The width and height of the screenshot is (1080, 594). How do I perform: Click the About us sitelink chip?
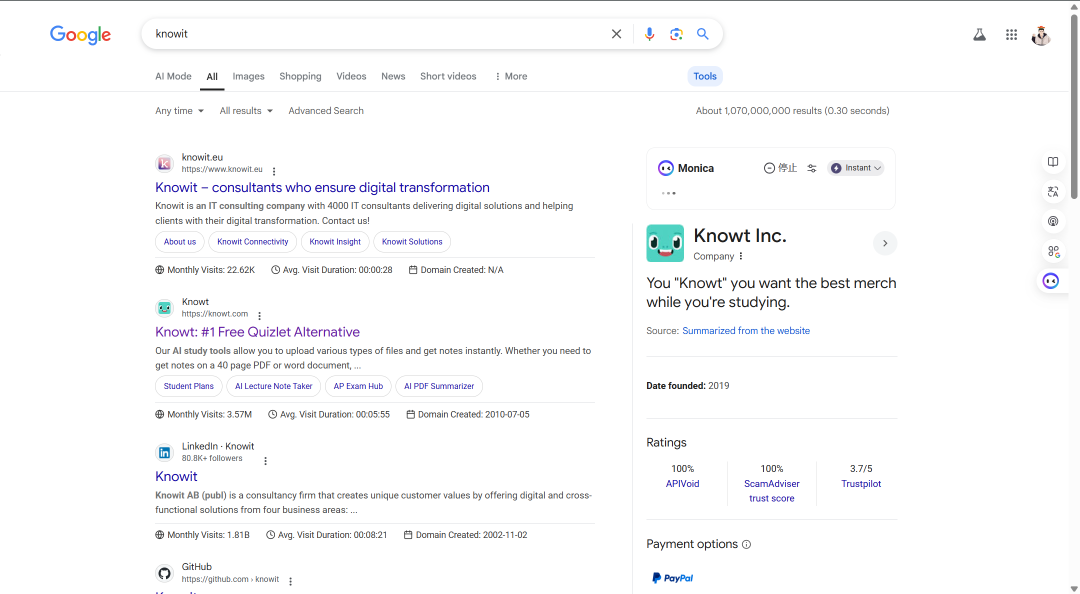click(x=180, y=242)
